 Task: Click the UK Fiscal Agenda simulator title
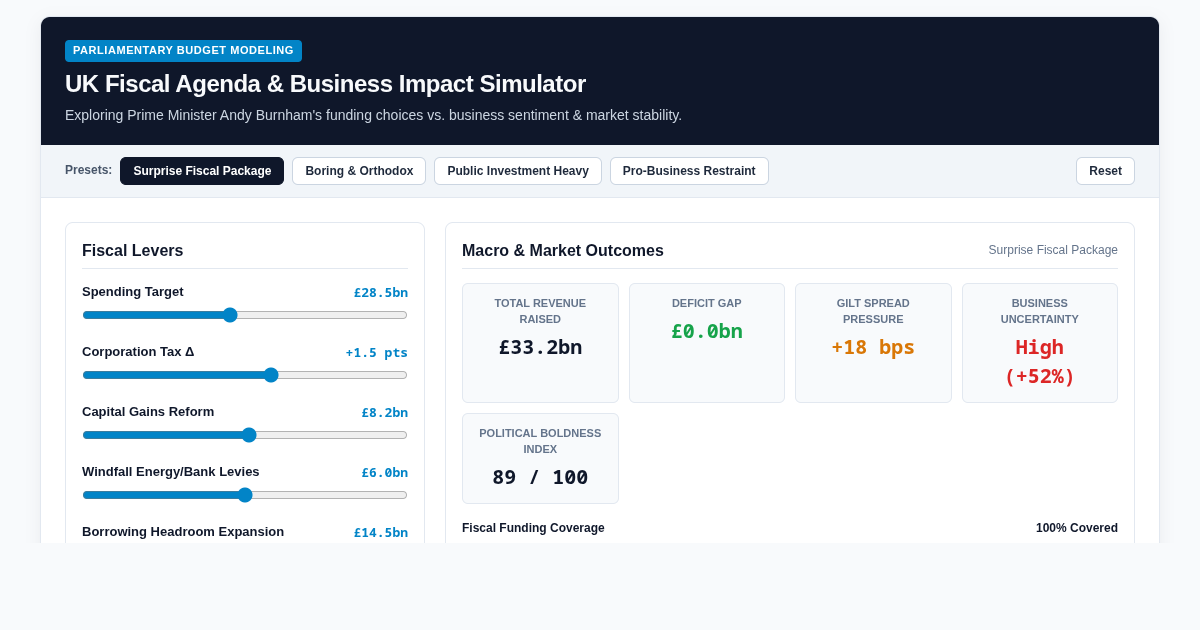(x=325, y=84)
